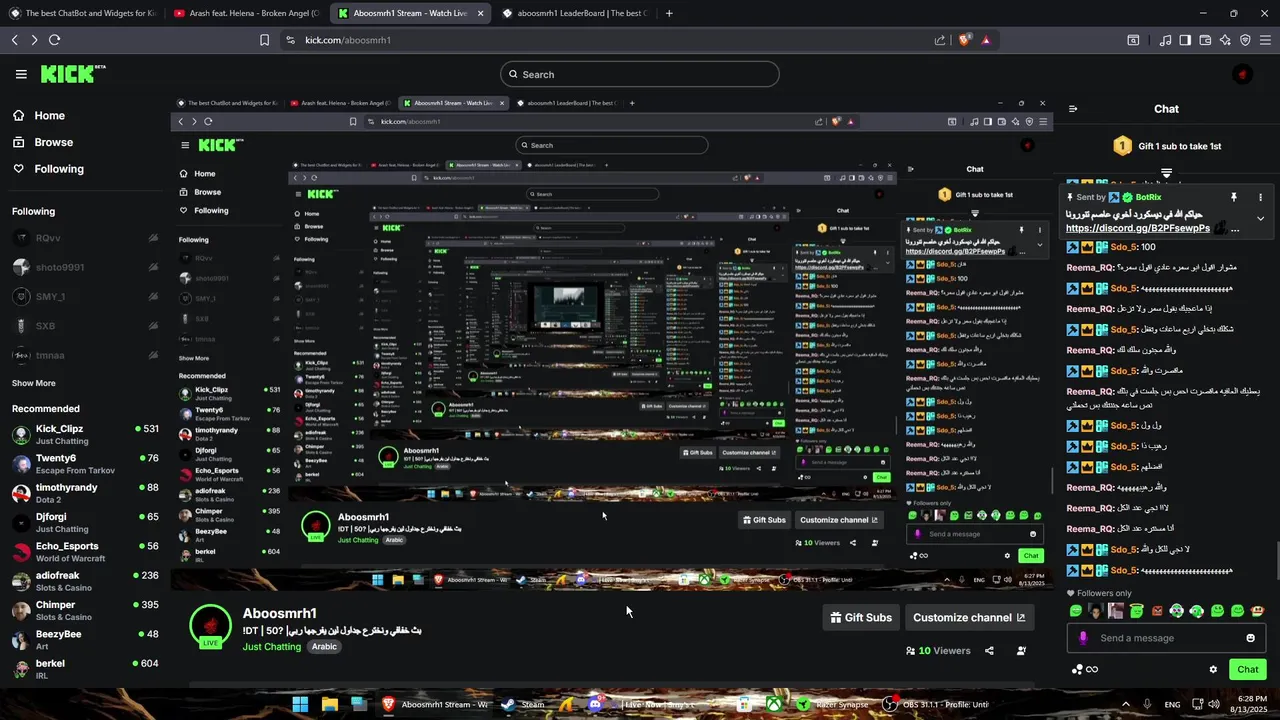Click the icon right of share stream icon
Image resolution: width=1280 pixels, height=720 pixels.
[x=1021, y=651]
